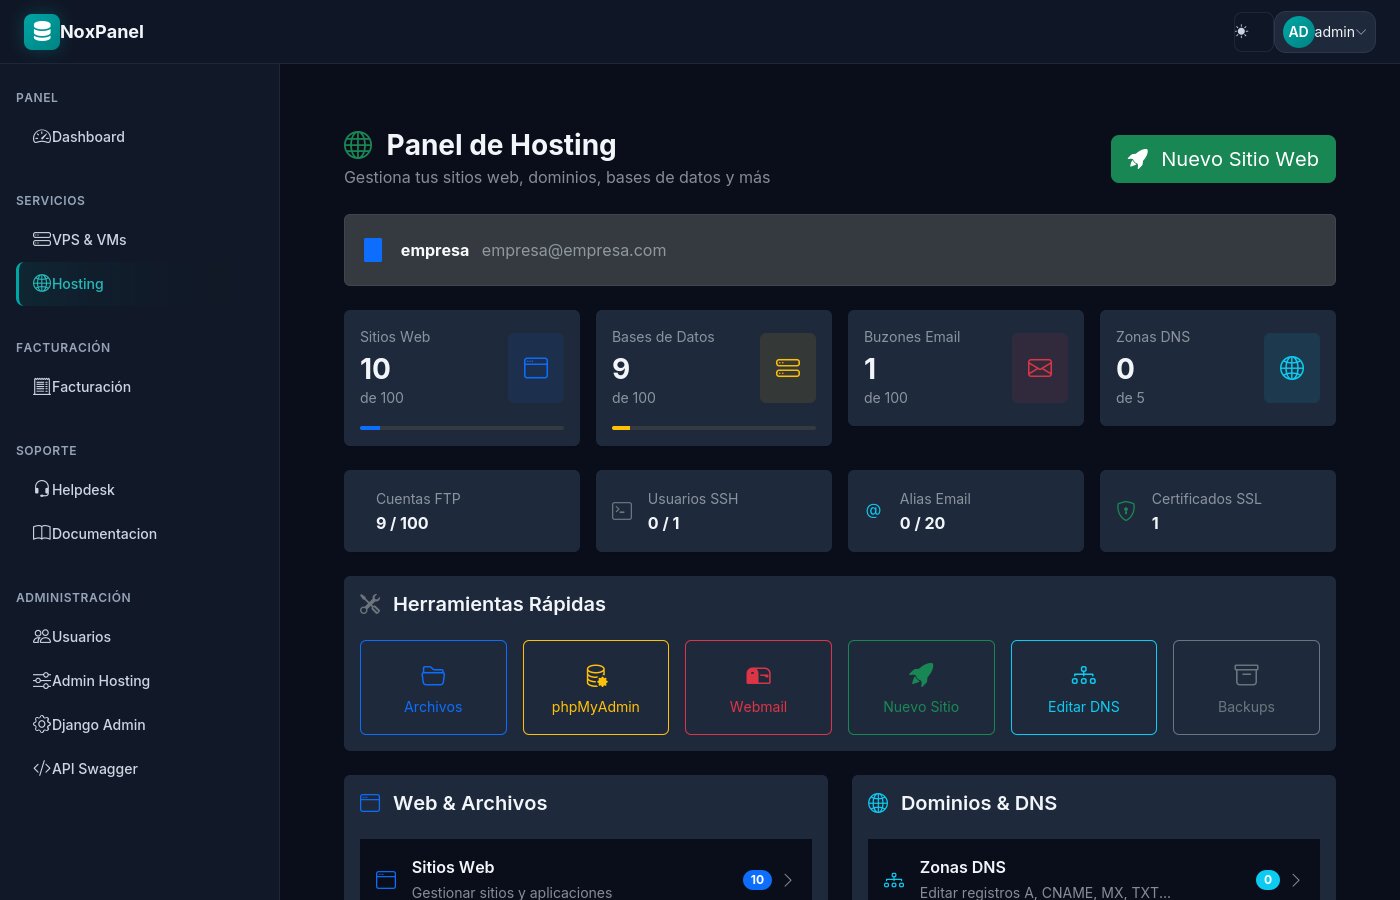Image resolution: width=1400 pixels, height=900 pixels.
Task: Click the Zonas DNS globe icon card
Action: point(1291,368)
